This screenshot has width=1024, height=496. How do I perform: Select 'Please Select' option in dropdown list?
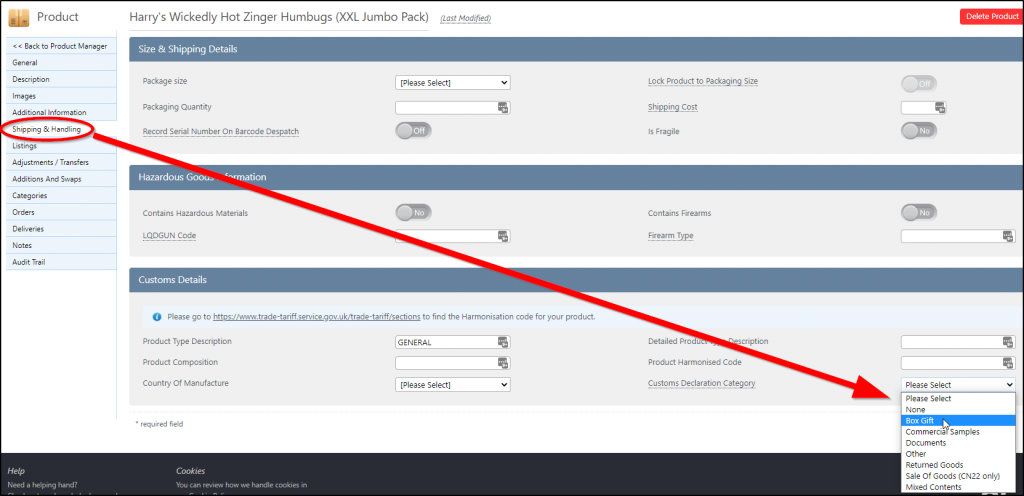pyautogui.click(x=958, y=398)
